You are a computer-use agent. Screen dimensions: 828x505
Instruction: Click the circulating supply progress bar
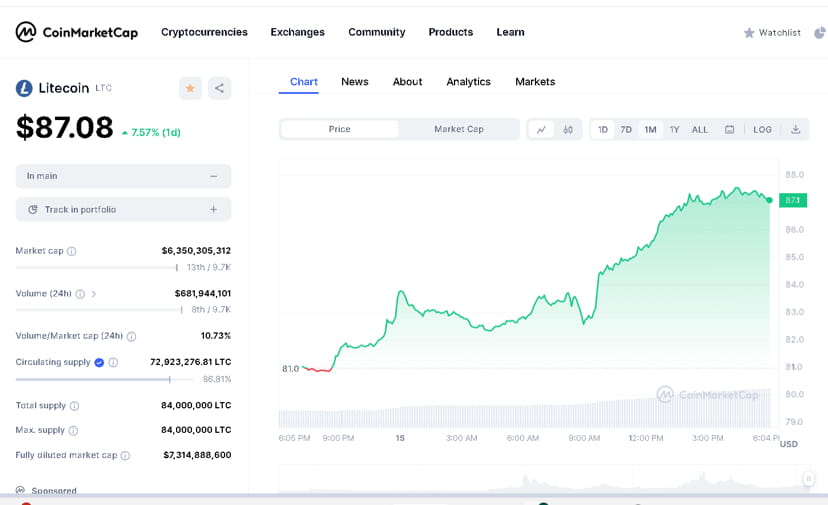click(104, 379)
